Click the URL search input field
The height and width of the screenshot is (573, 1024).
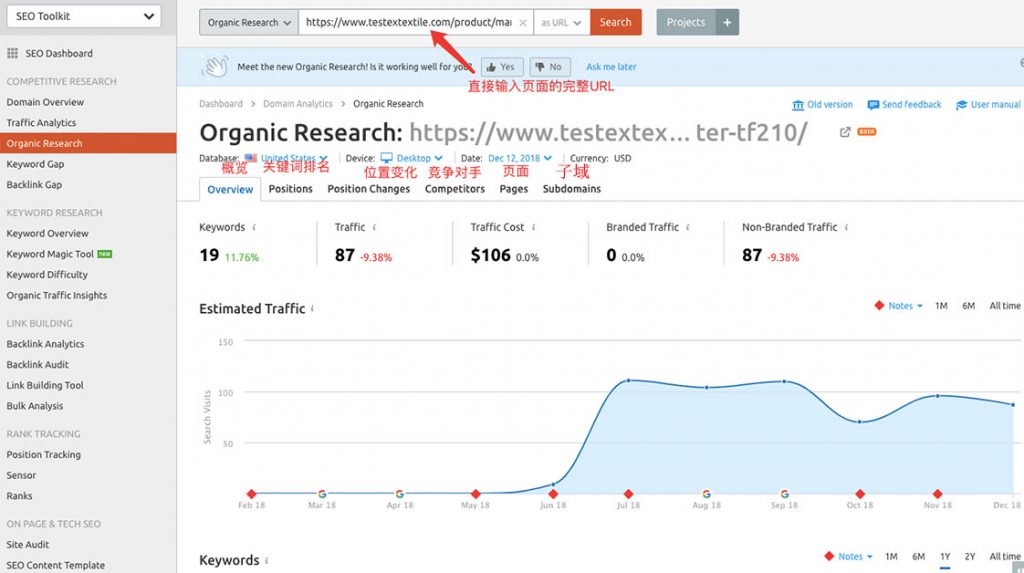pyautogui.click(x=408, y=22)
